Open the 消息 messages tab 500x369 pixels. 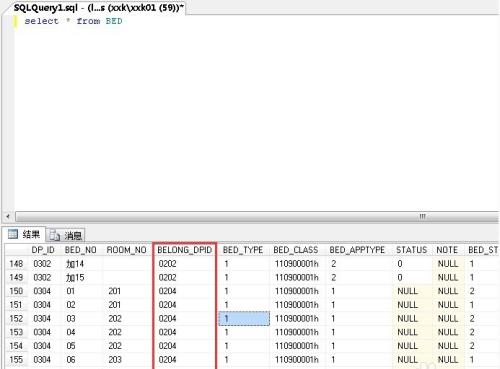pos(66,235)
